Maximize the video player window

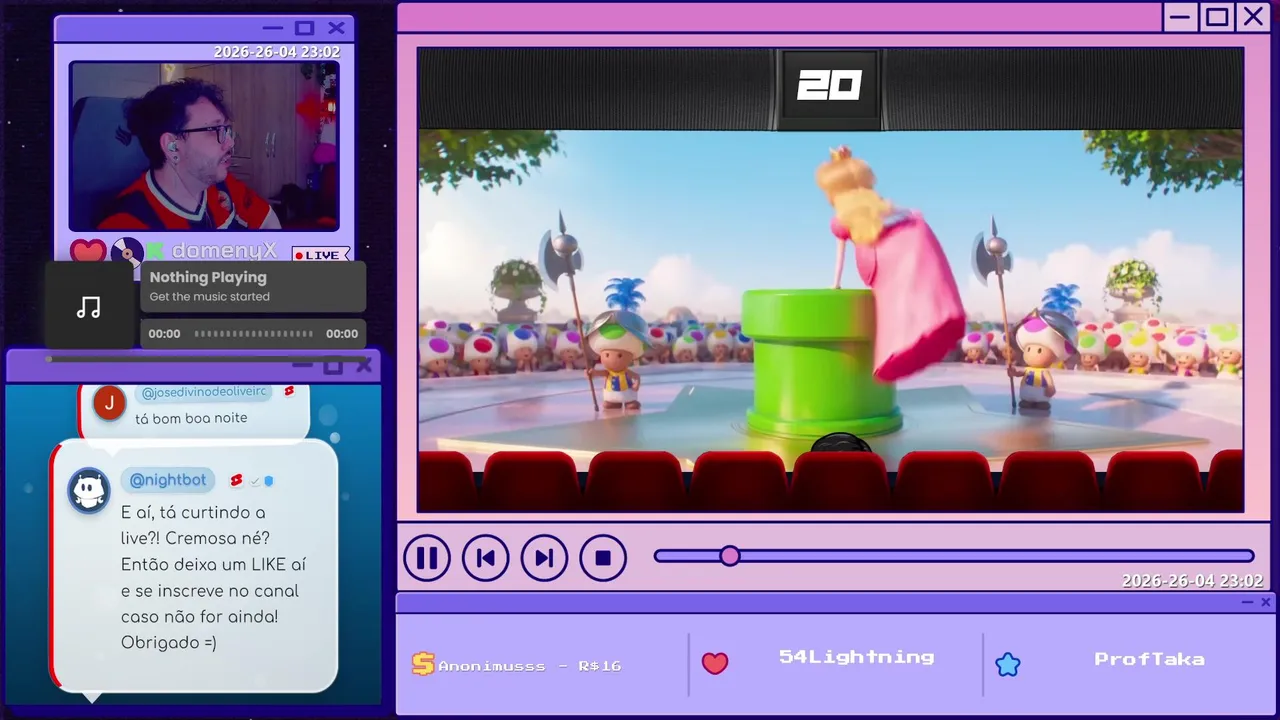pyautogui.click(x=1217, y=17)
